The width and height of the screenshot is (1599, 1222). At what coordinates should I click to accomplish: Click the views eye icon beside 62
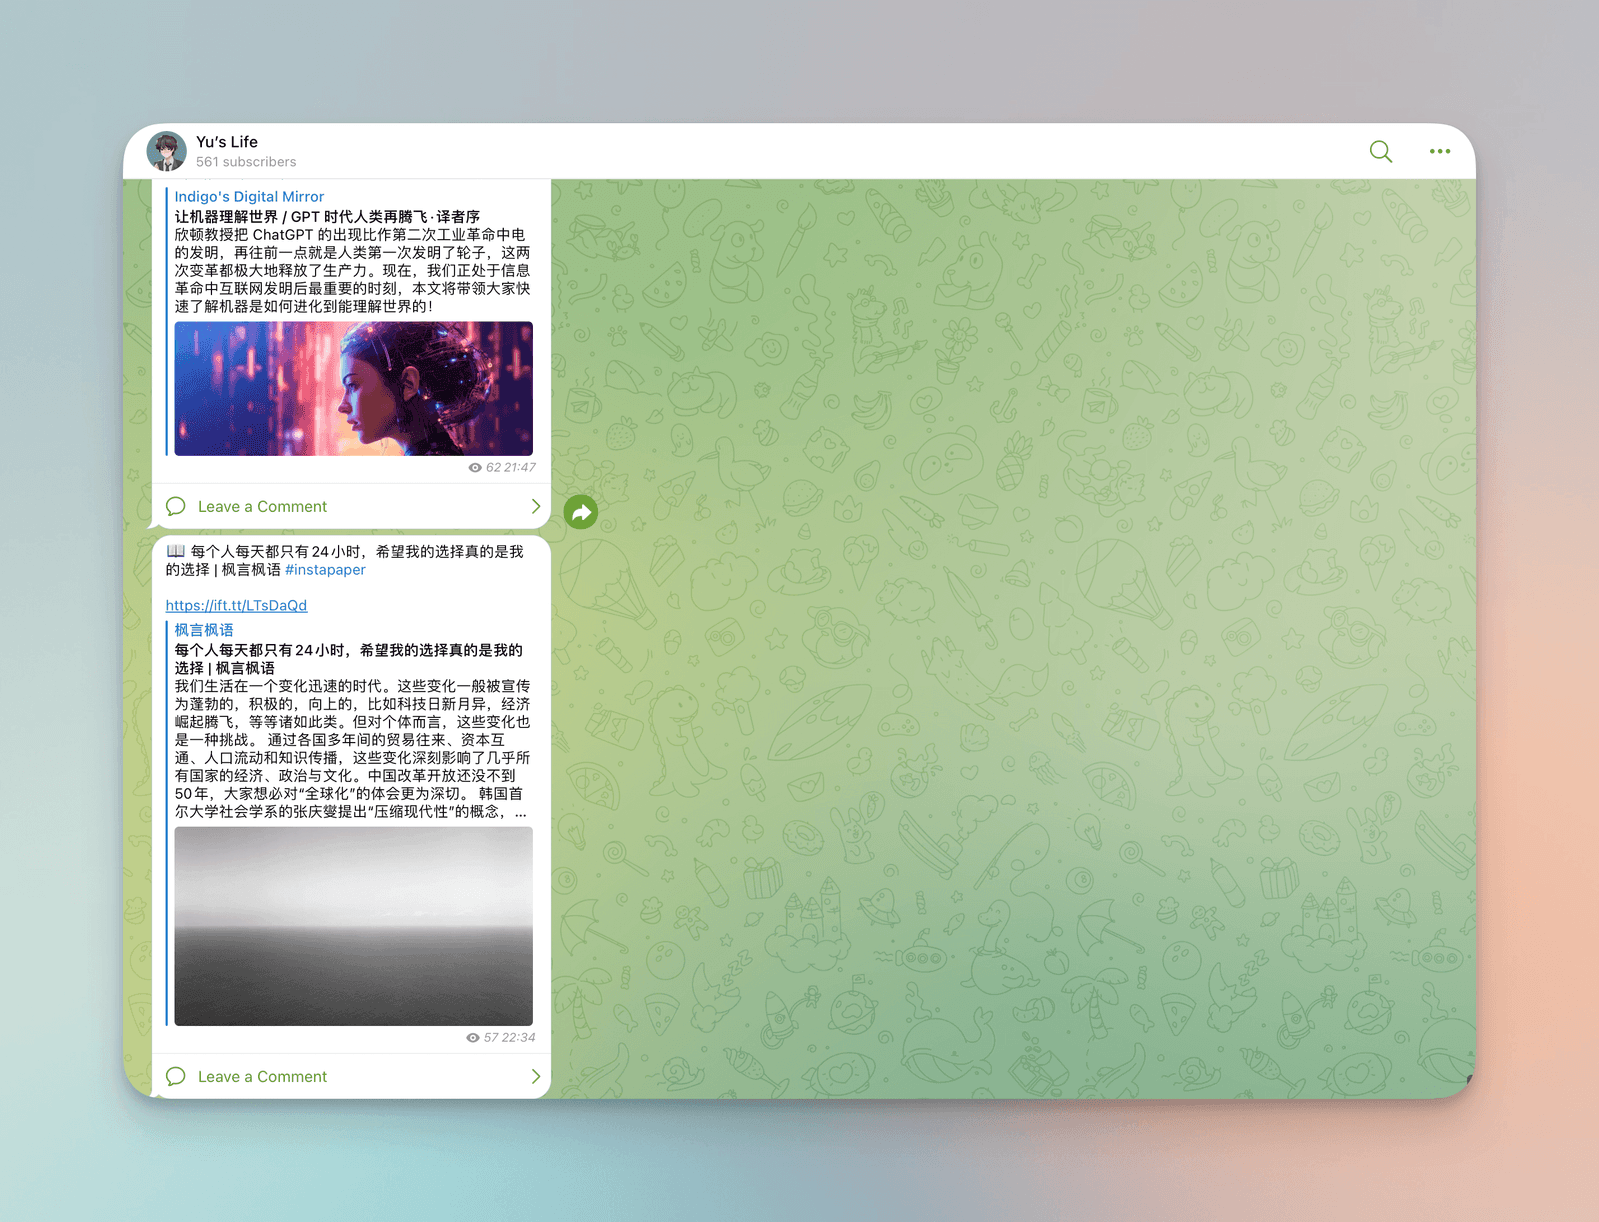click(475, 467)
